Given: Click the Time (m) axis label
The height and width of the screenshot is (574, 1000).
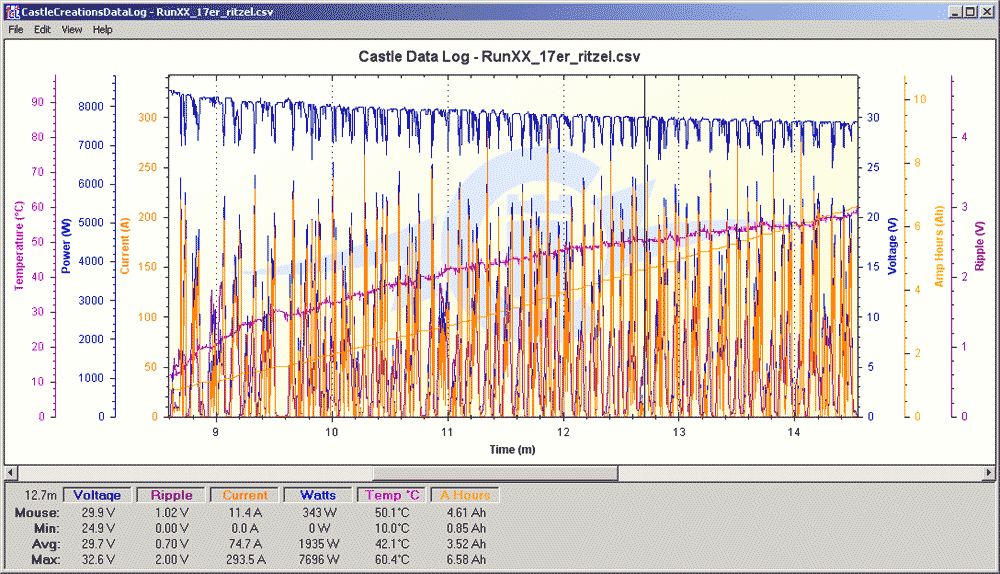Looking at the screenshot, I should pyautogui.click(x=512, y=450).
